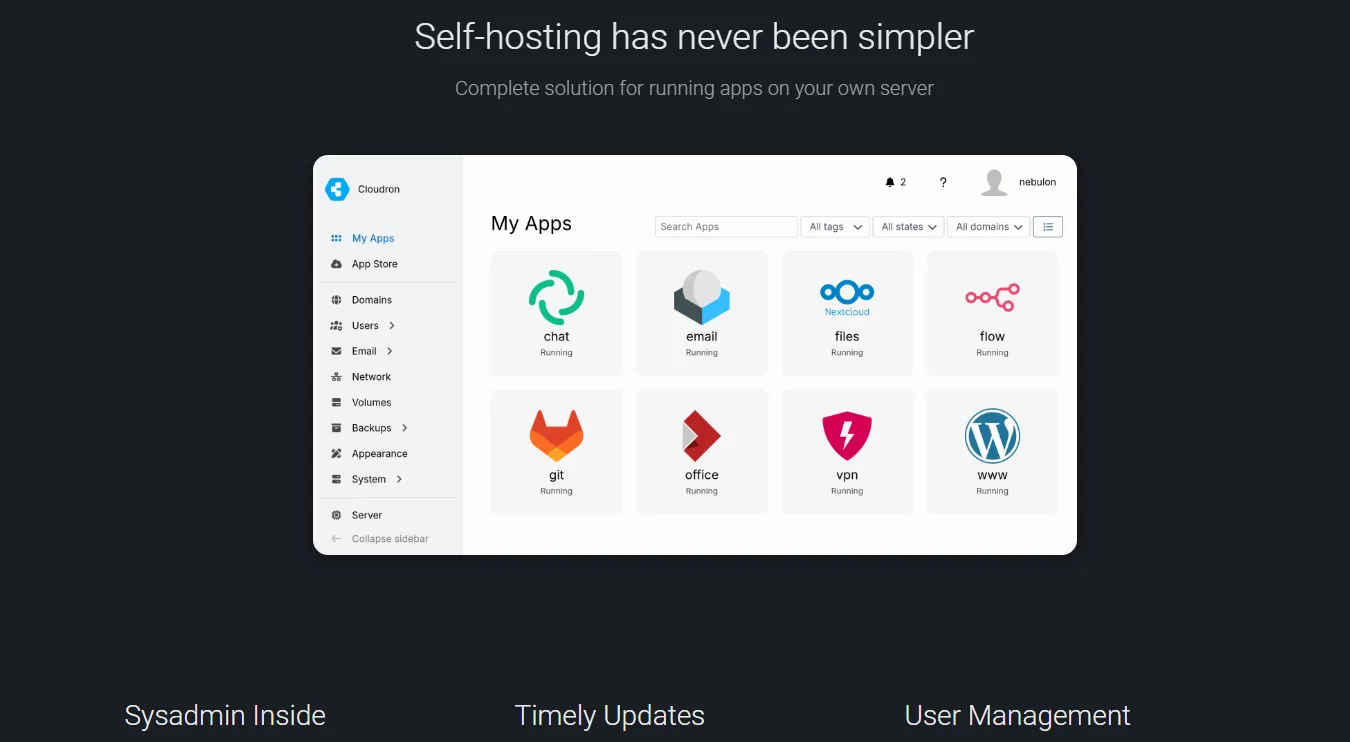Image resolution: width=1350 pixels, height=742 pixels.
Task: Open the vpn shield app
Action: (846, 436)
